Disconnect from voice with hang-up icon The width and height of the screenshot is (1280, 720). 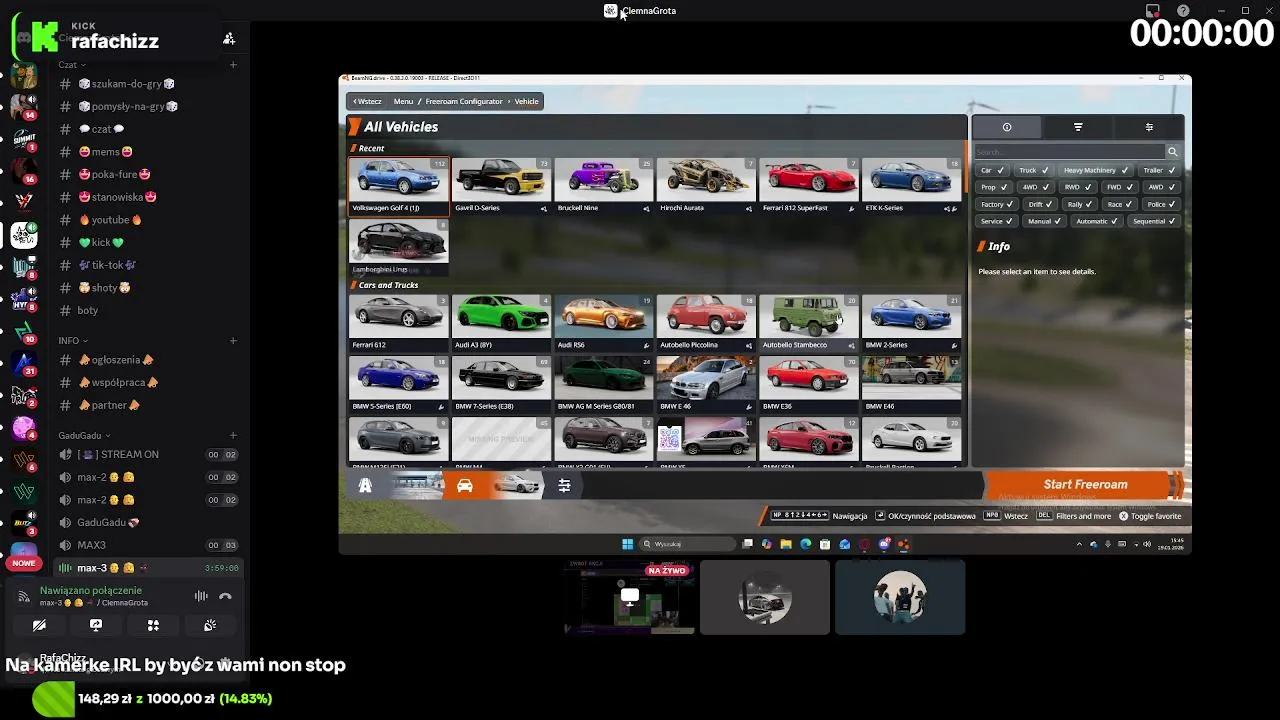pos(225,596)
